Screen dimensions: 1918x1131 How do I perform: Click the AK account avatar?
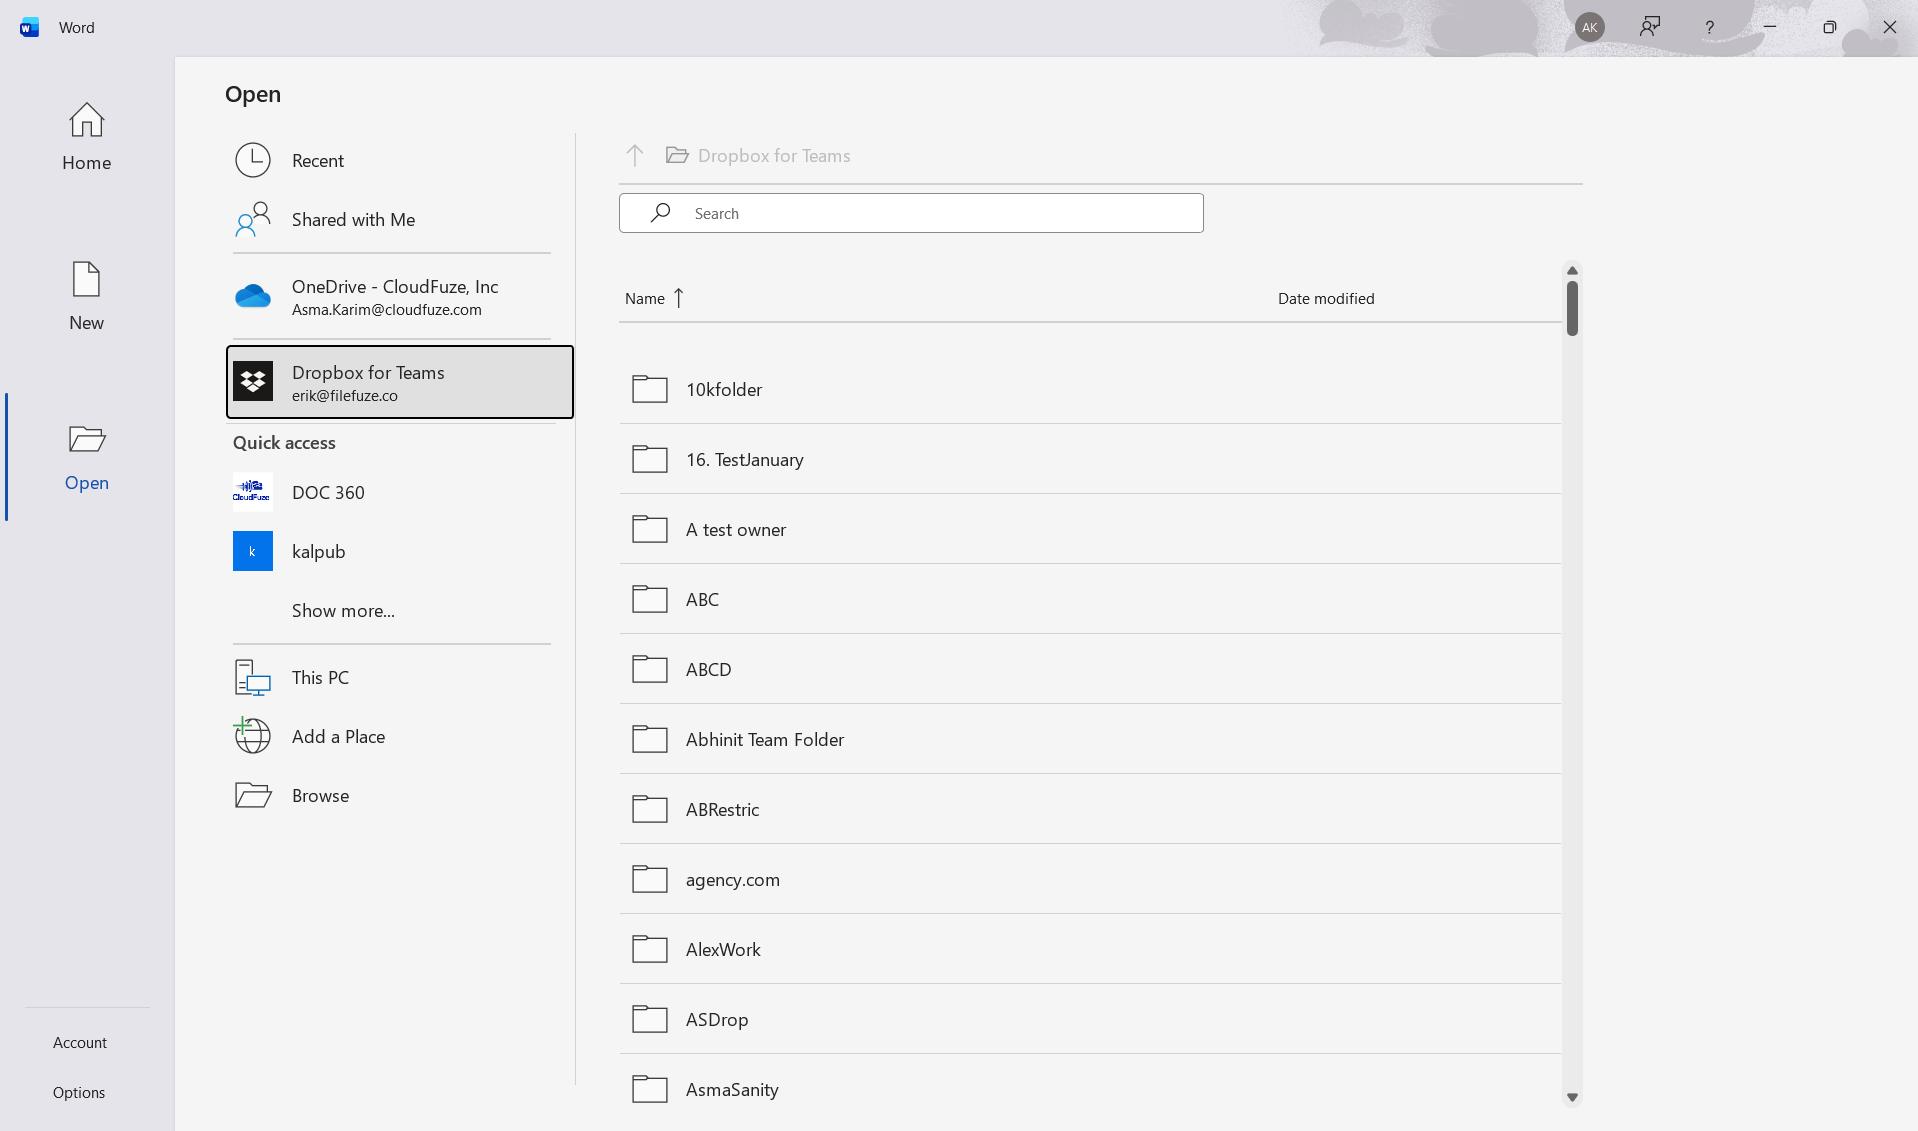(1589, 26)
